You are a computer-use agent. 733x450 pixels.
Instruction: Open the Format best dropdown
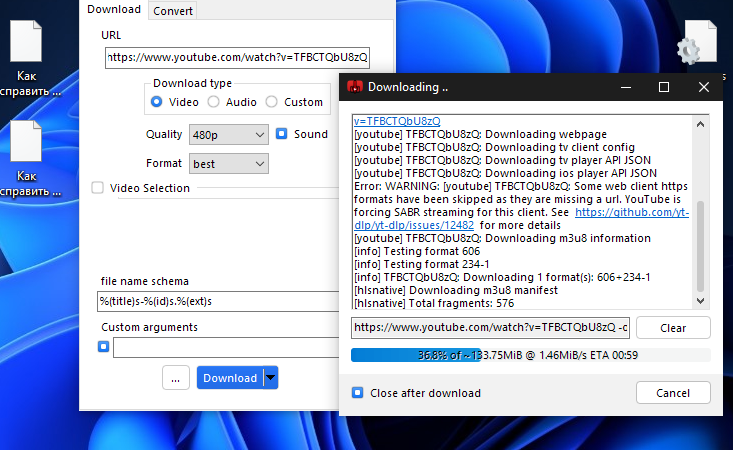tap(229, 164)
